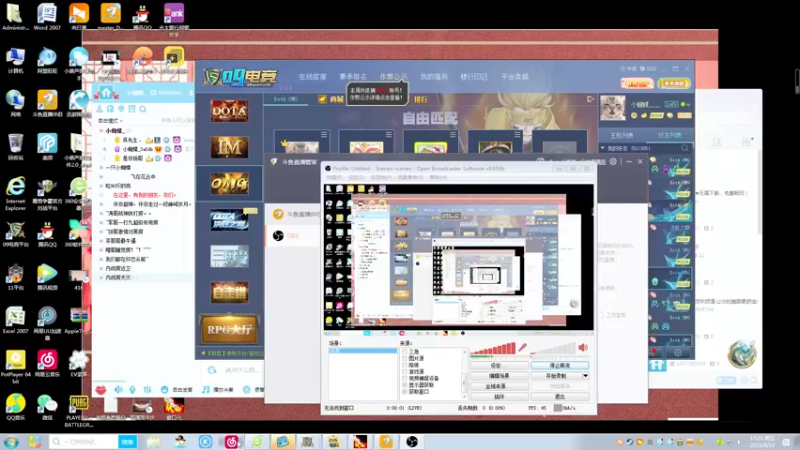
Task: Click the 编辑场景 edit scene button
Action: 499,376
